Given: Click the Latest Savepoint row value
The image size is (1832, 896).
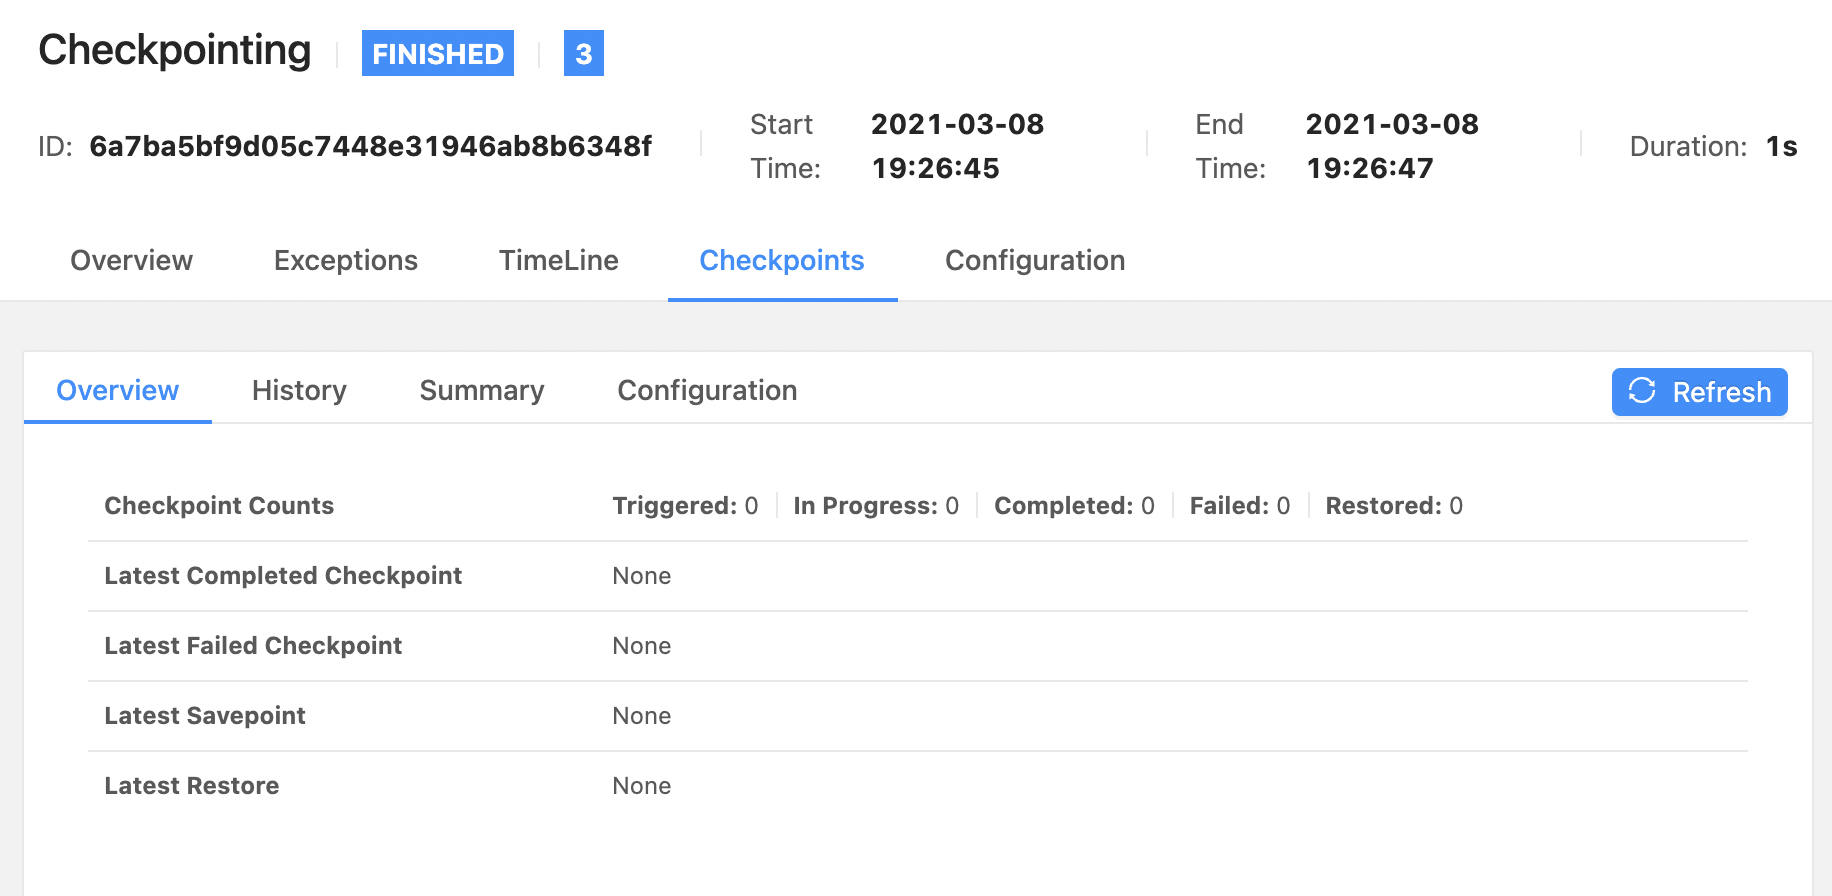Looking at the screenshot, I should click(x=641, y=716).
